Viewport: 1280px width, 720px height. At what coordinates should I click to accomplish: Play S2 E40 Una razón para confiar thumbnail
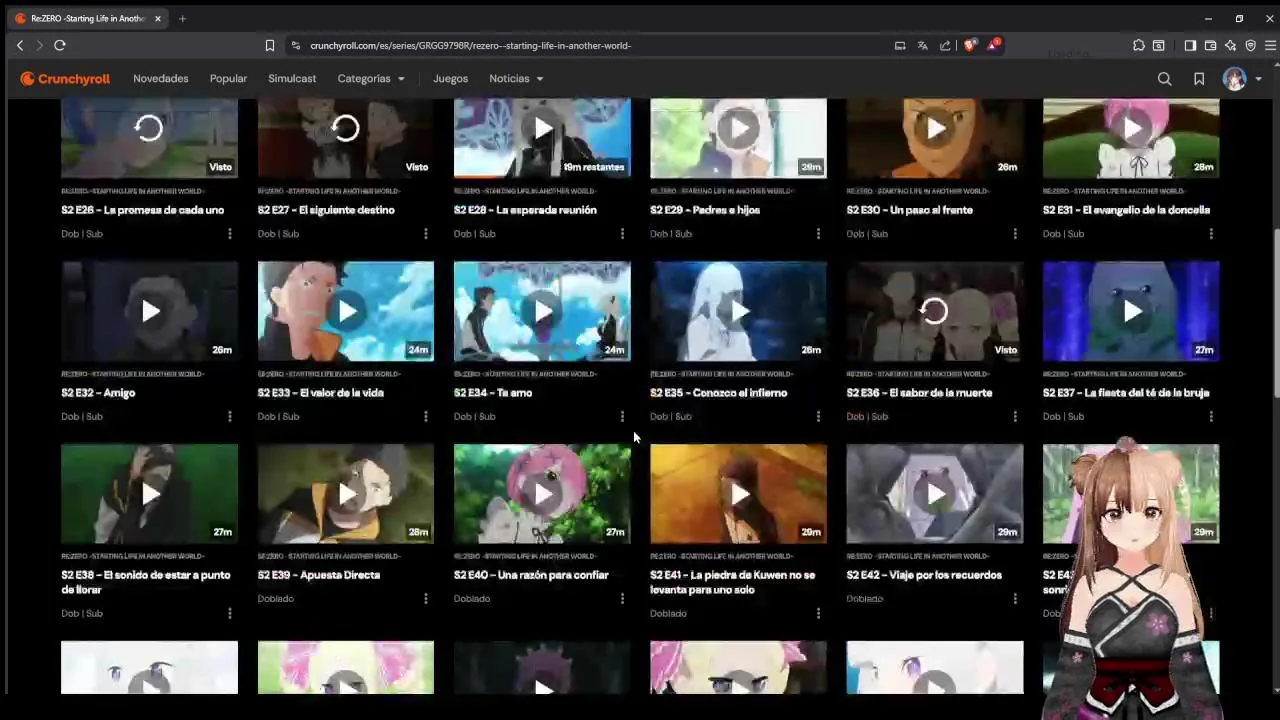(542, 494)
